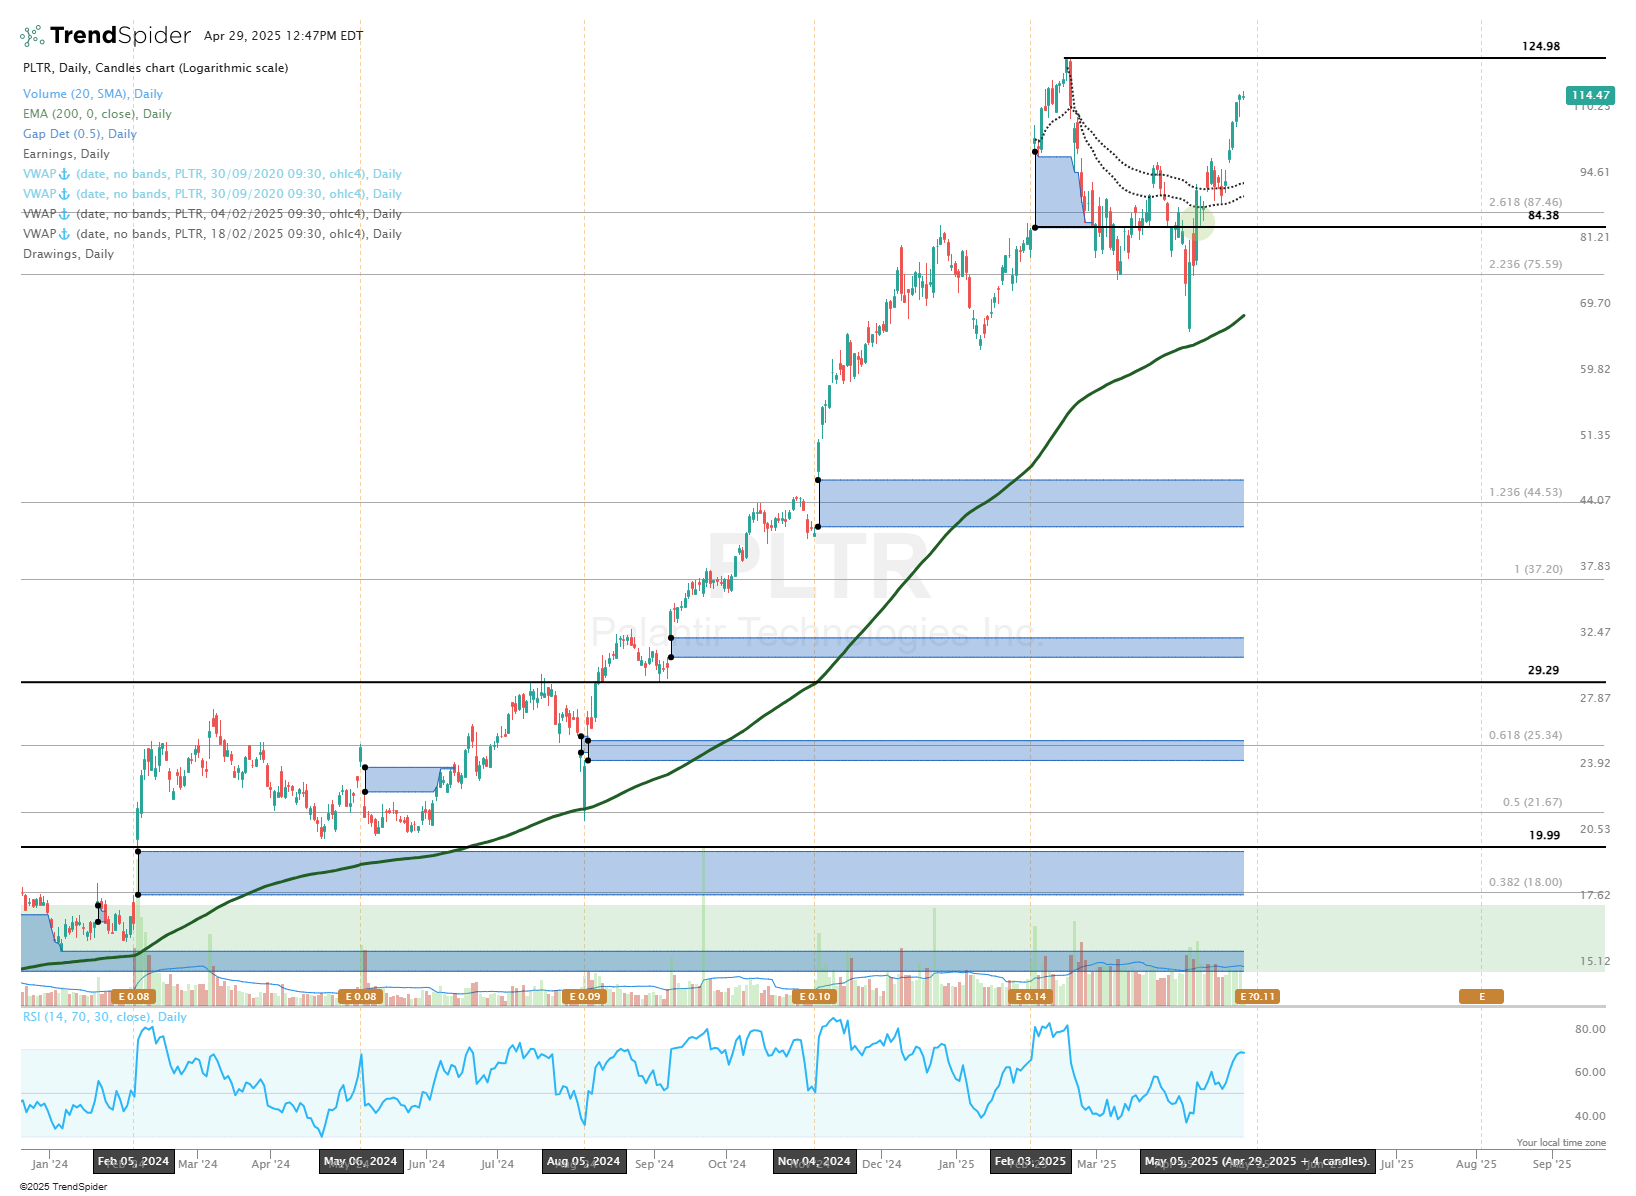Image resolution: width=1636 pixels, height=1196 pixels.
Task: Click earnings marker E 0.10
Action: [x=815, y=996]
